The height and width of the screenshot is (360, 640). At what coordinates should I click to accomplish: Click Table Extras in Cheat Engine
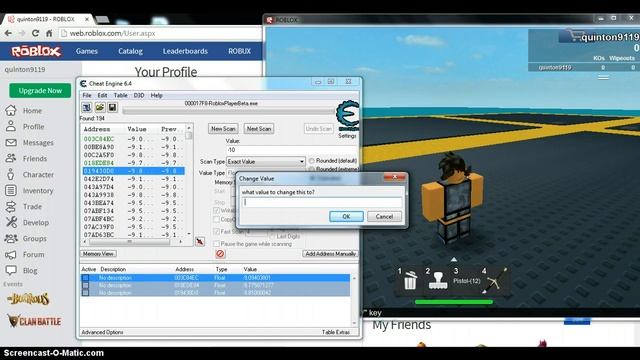pos(336,332)
